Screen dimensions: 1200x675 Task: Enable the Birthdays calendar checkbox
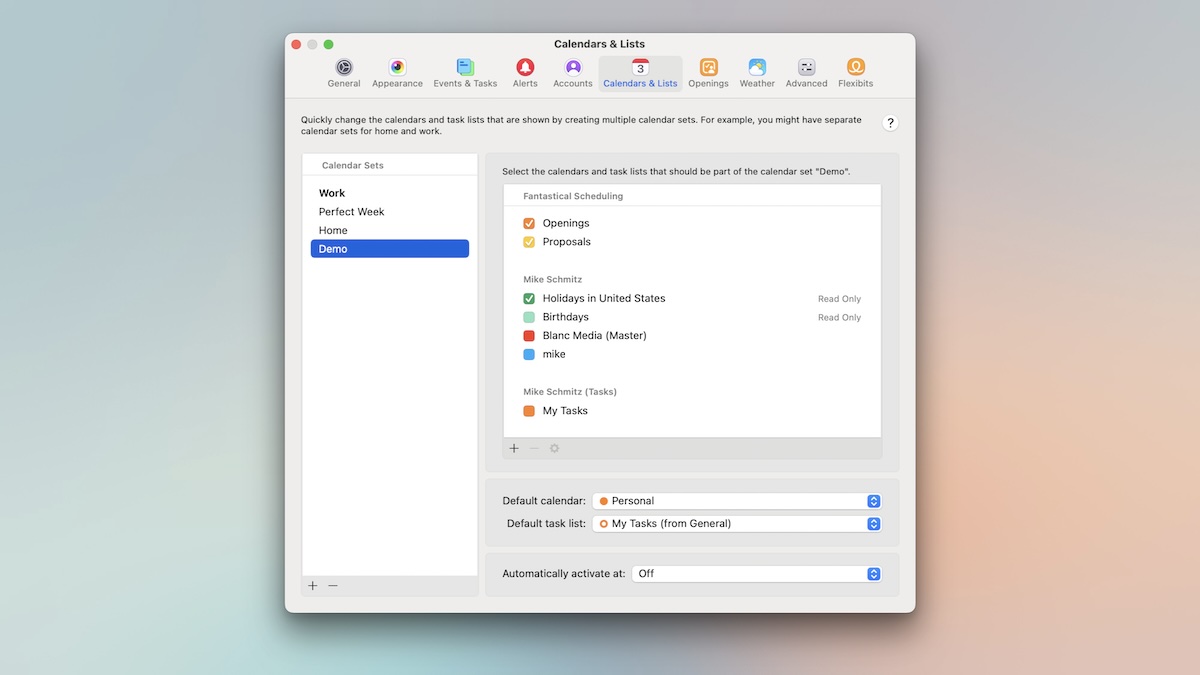(x=529, y=317)
